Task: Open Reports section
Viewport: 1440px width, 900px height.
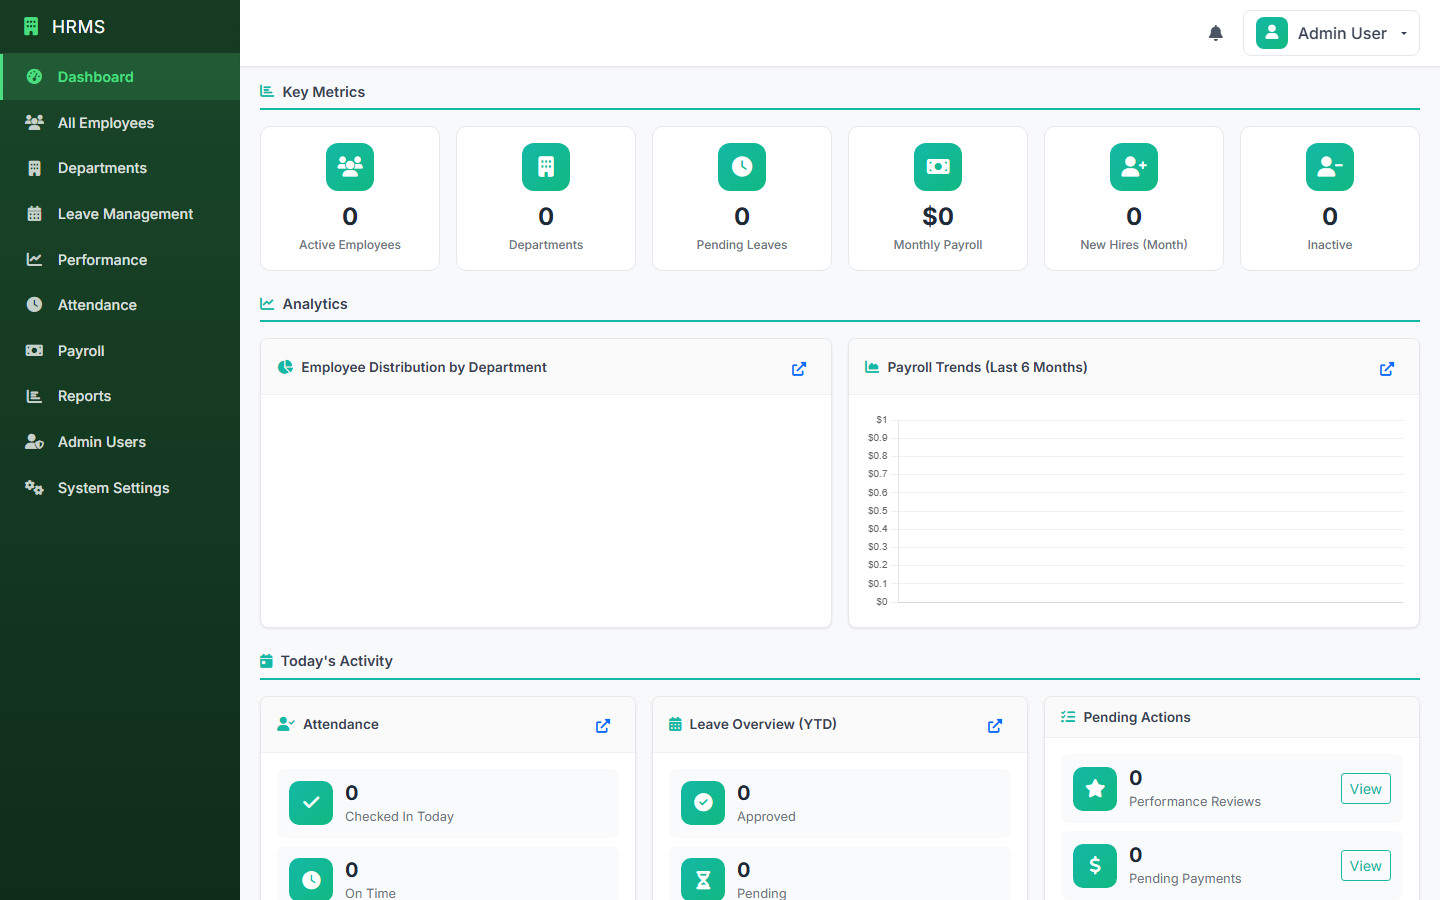Action: [120, 396]
